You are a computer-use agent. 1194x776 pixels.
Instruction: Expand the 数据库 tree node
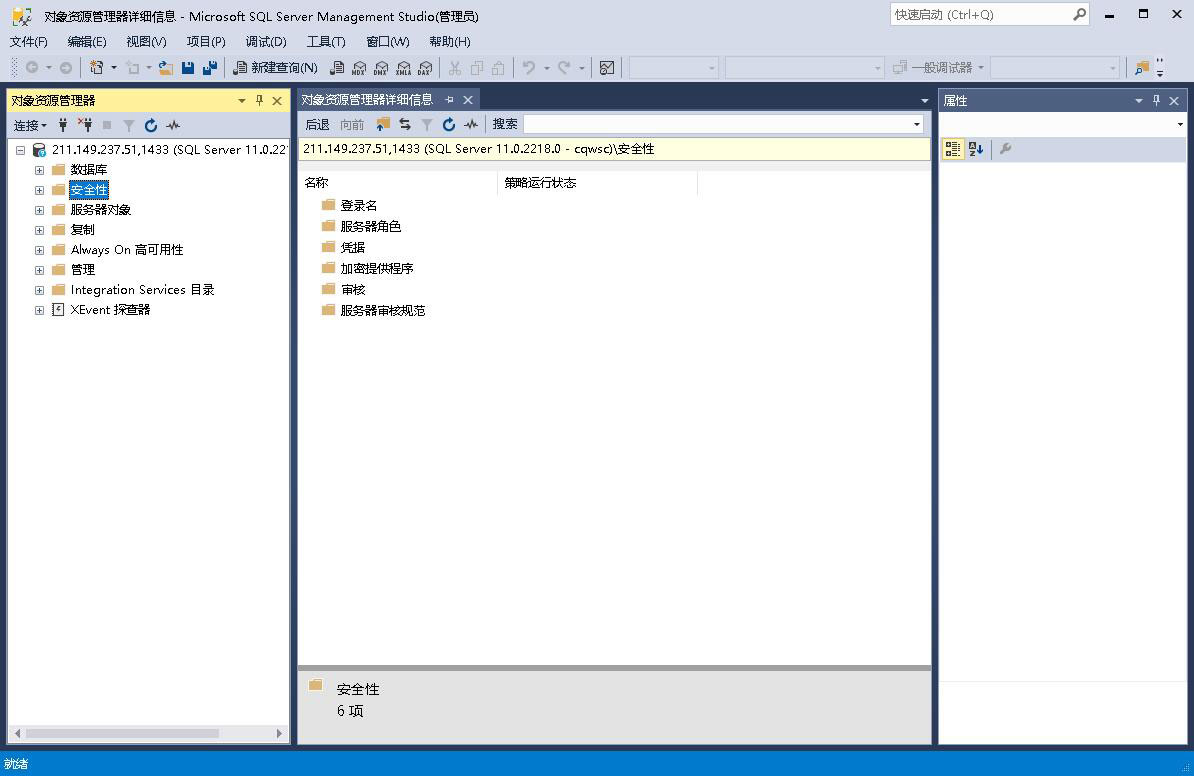38,169
